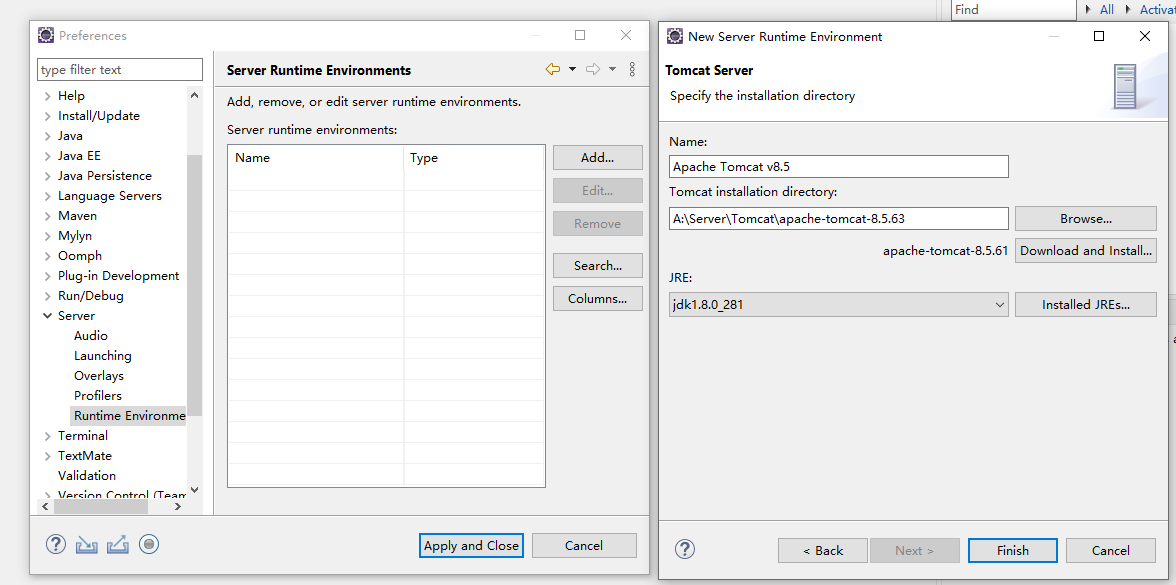
Task: Click the forward arrow in Preferences header
Action: pyautogui.click(x=593, y=69)
